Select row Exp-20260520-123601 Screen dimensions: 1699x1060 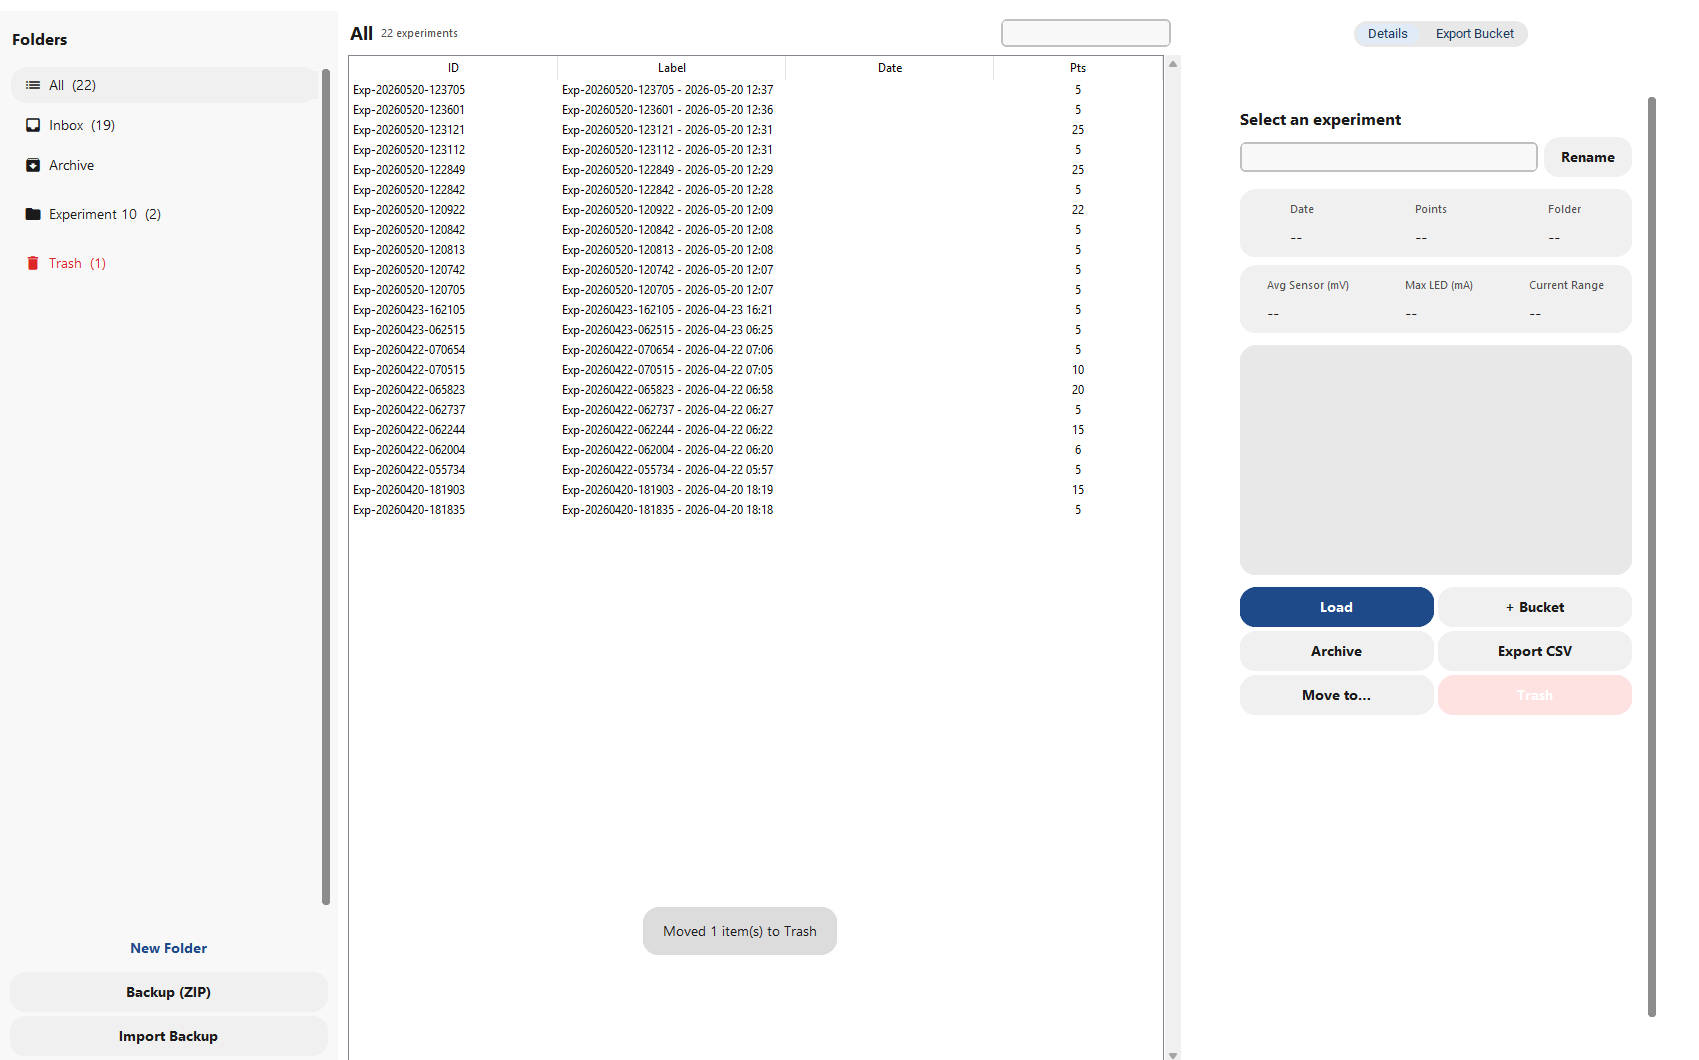[x=756, y=110]
